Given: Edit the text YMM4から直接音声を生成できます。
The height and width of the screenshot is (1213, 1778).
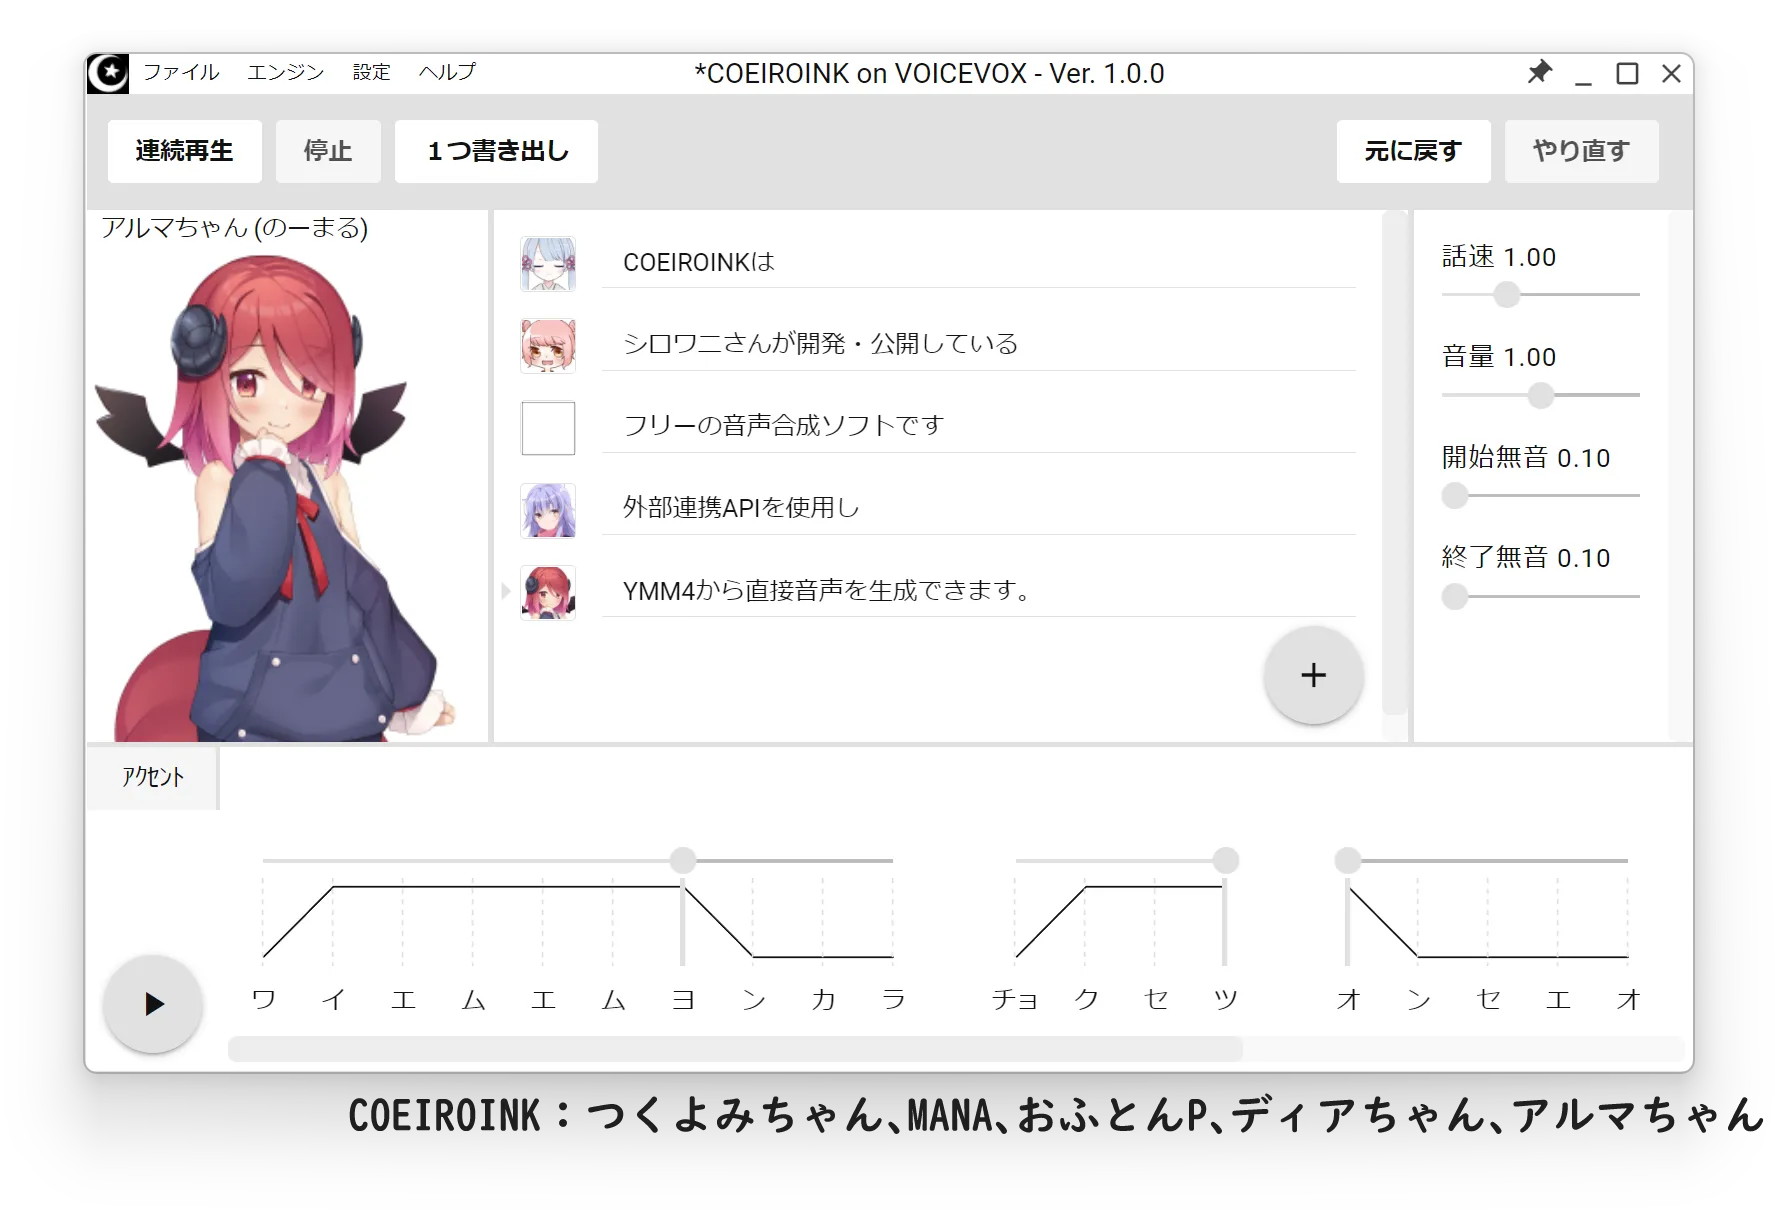Looking at the screenshot, I should [978, 591].
